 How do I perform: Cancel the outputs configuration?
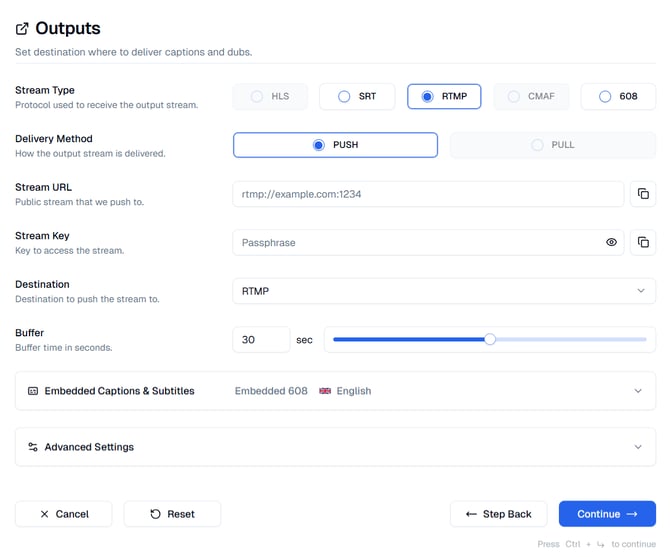pos(63,514)
